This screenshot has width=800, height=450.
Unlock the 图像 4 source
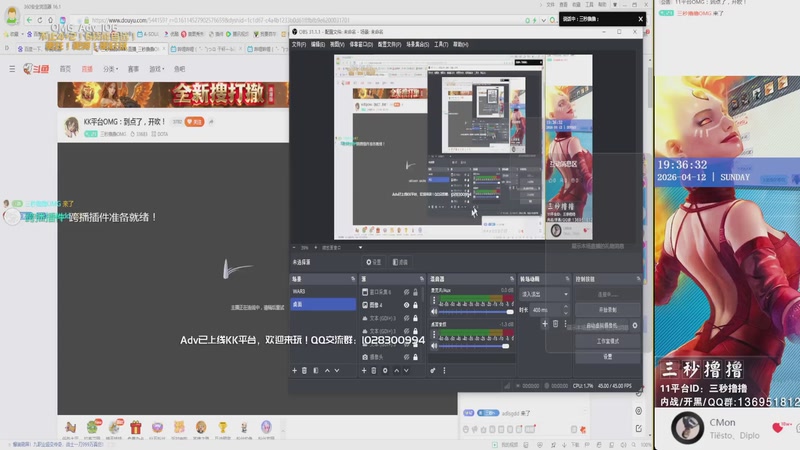point(415,305)
